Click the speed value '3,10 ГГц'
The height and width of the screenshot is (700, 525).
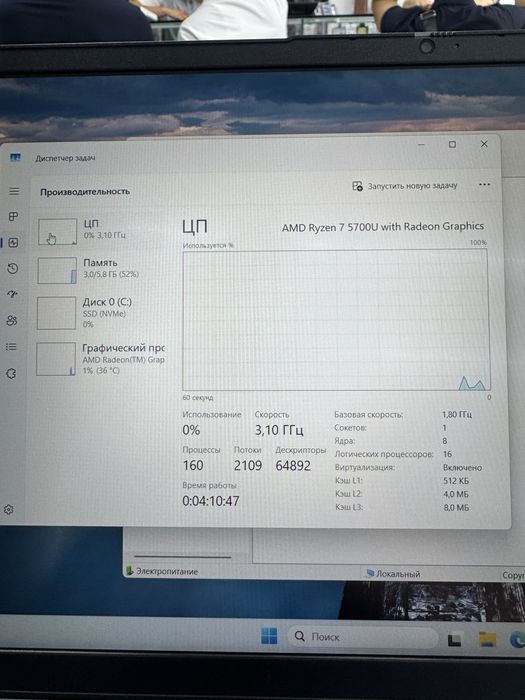[x=279, y=430]
